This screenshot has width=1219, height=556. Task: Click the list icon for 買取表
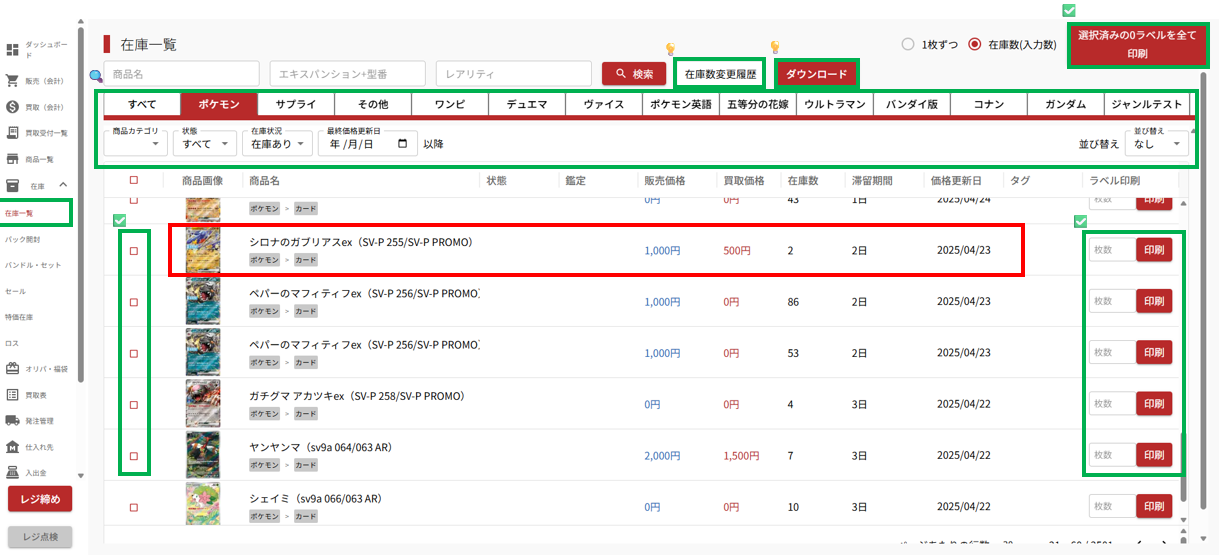12,395
